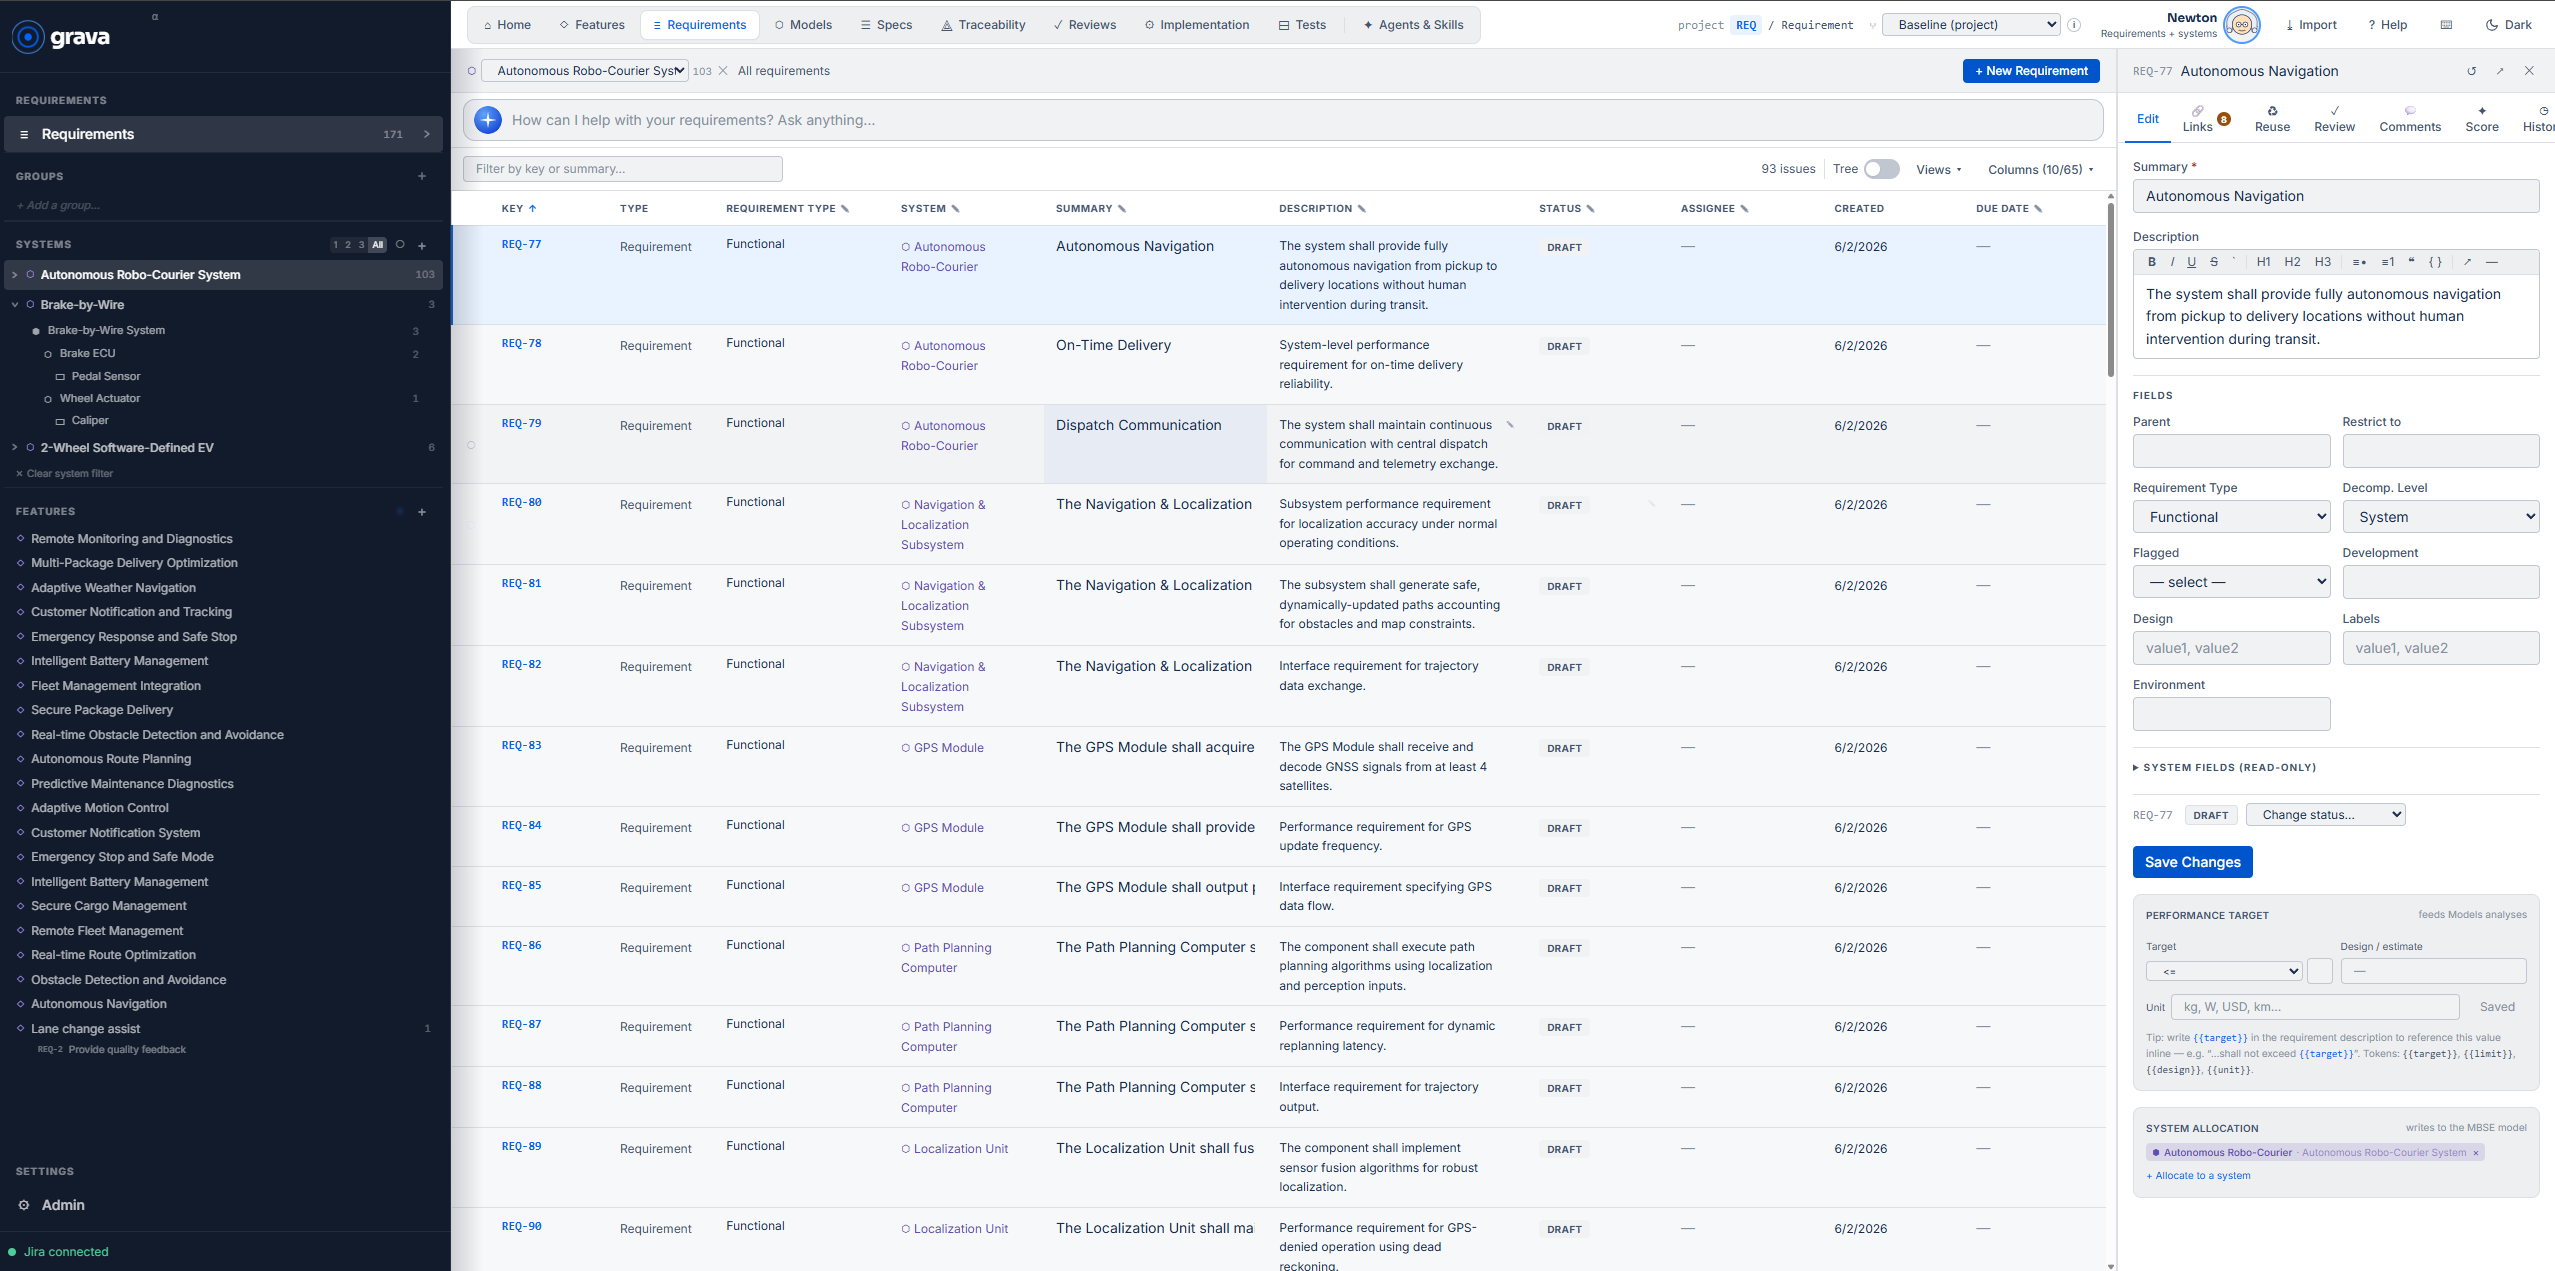The height and width of the screenshot is (1271, 2555).
Task: Click Clear system filter link
Action: [x=64, y=474]
